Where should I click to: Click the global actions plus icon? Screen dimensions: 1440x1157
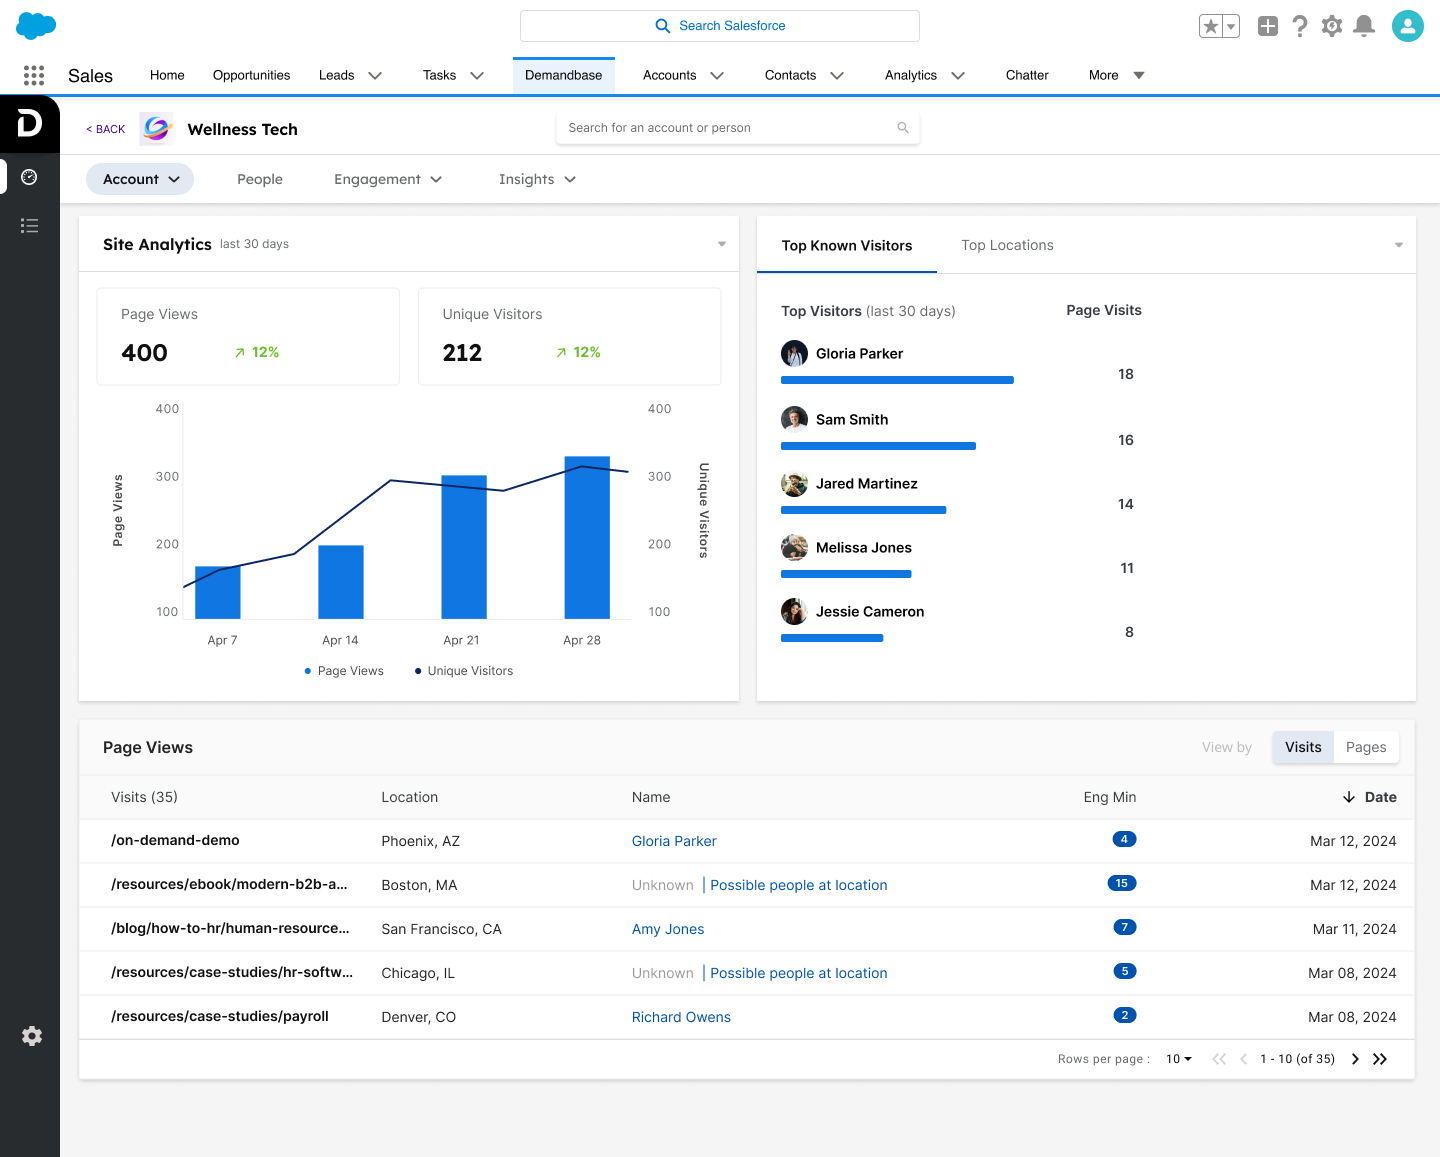click(x=1267, y=26)
